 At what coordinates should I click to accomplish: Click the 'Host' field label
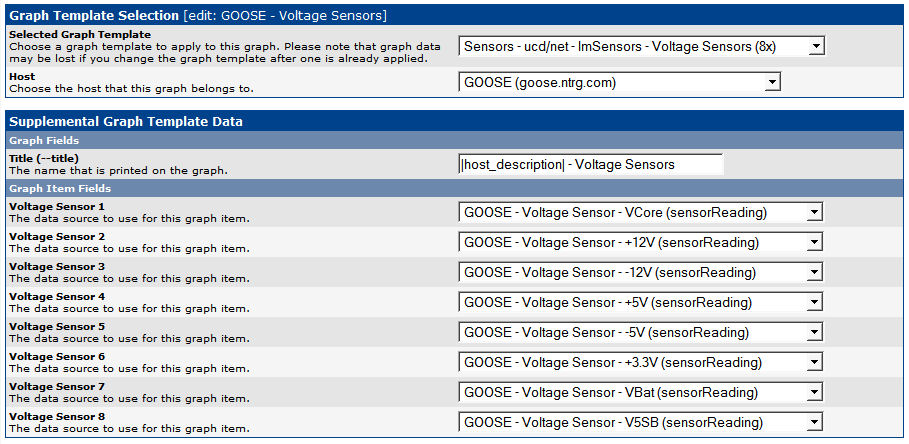[20, 76]
